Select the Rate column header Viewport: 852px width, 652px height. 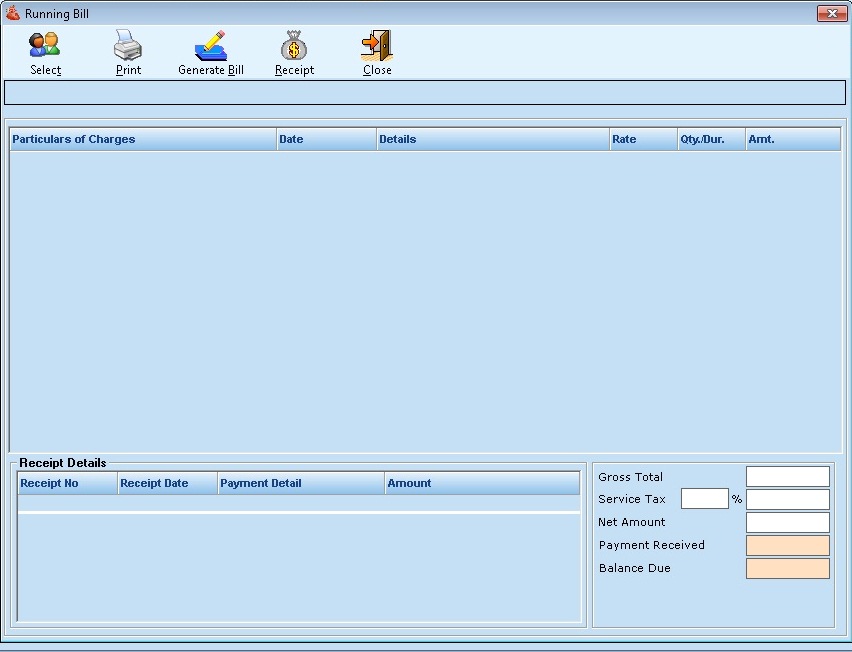pos(641,139)
